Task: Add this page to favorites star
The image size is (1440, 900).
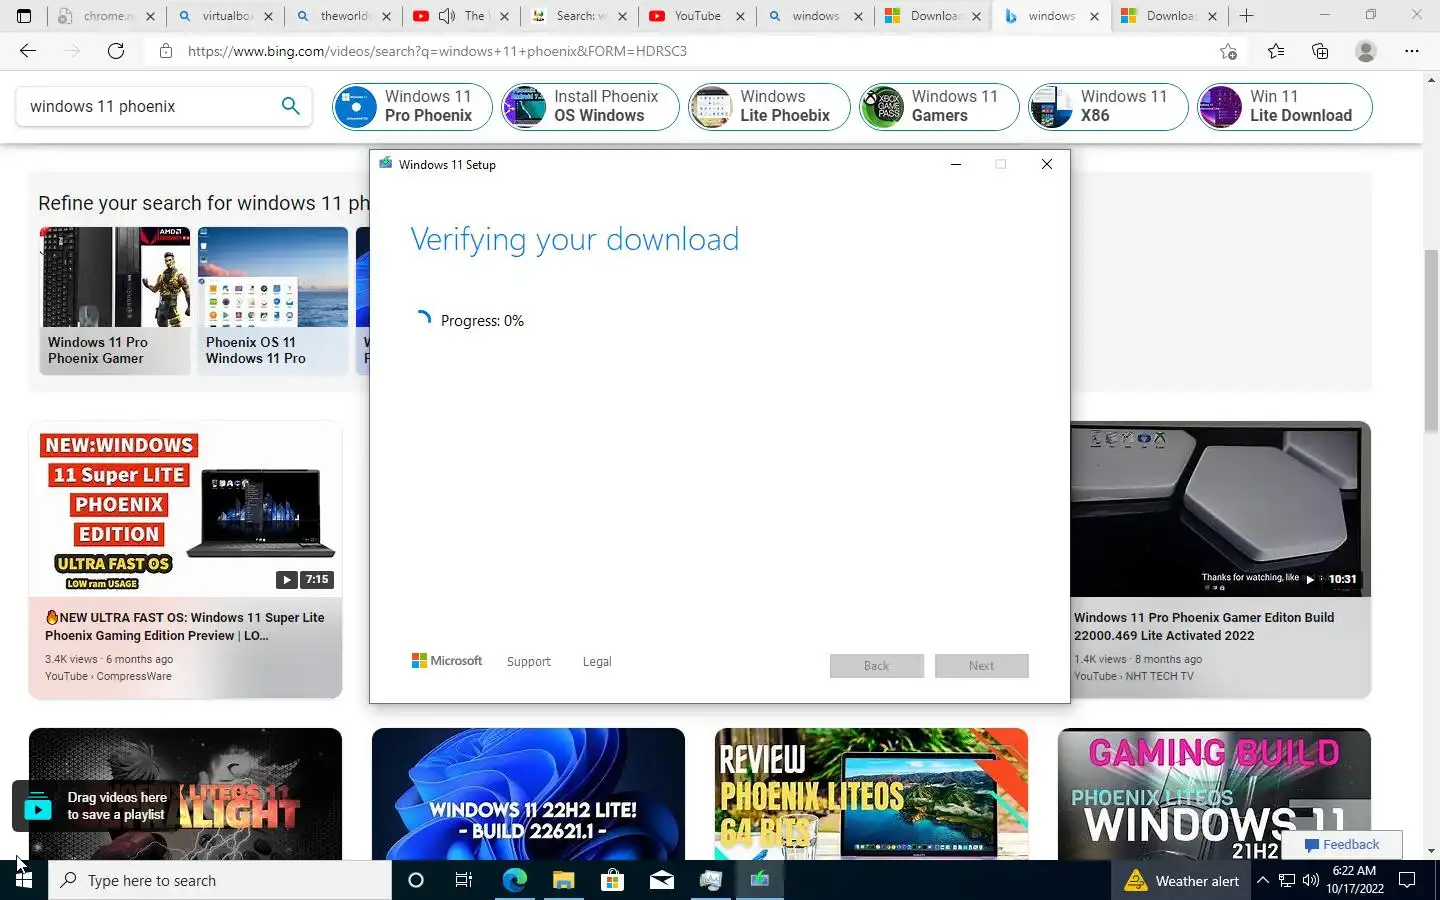Action: coord(1228,51)
